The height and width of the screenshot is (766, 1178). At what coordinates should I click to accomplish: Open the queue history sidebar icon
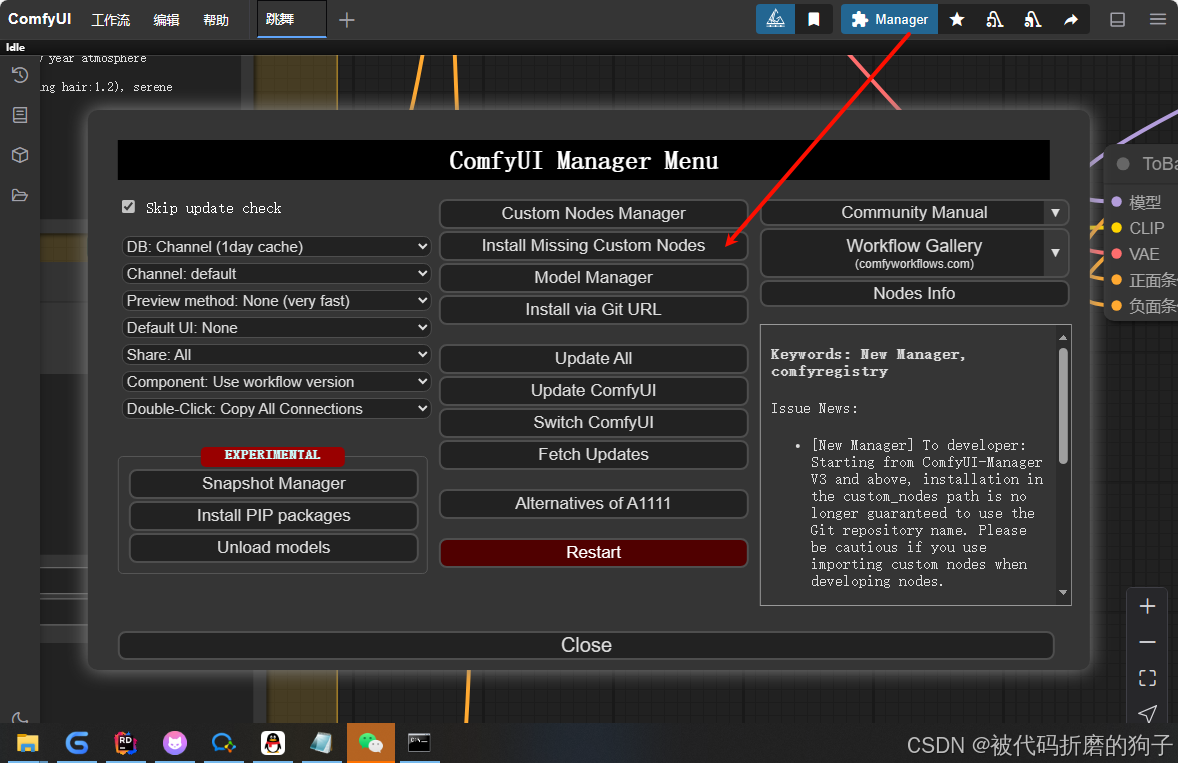(20, 75)
